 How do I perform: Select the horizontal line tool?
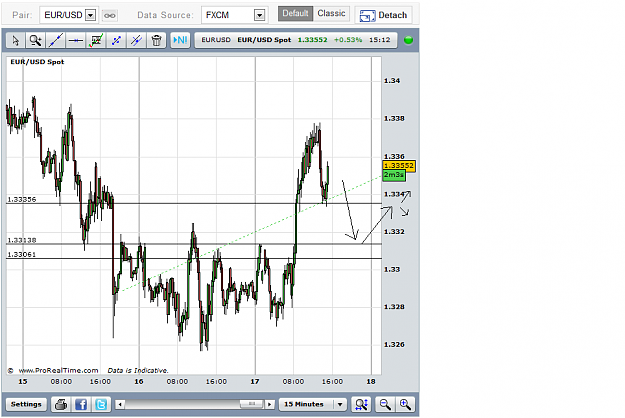coord(75,40)
